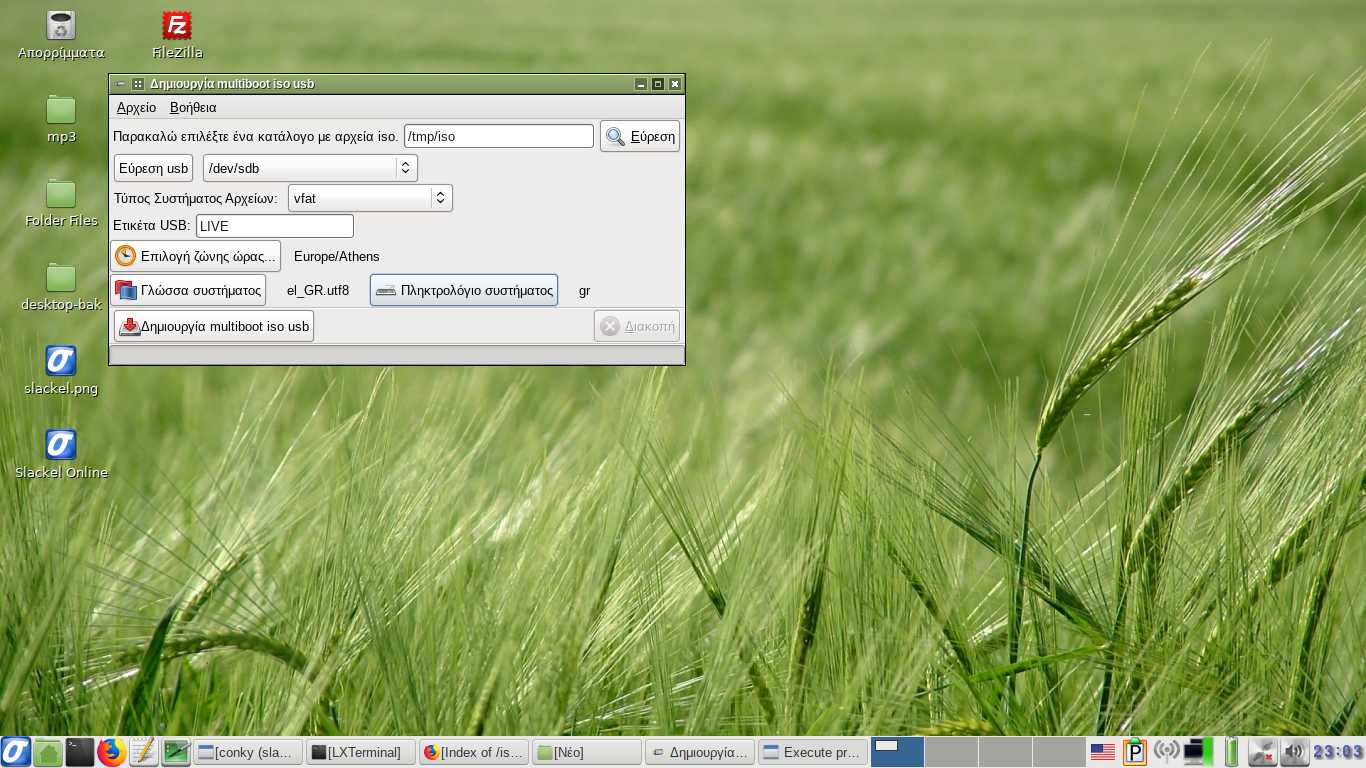Open the terminal launcher in taskbar
The width and height of the screenshot is (1366, 768).
(x=80, y=752)
